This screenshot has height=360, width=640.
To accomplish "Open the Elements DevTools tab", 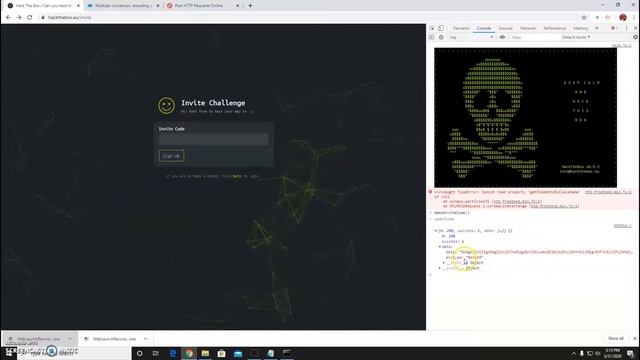I will pos(461,28).
